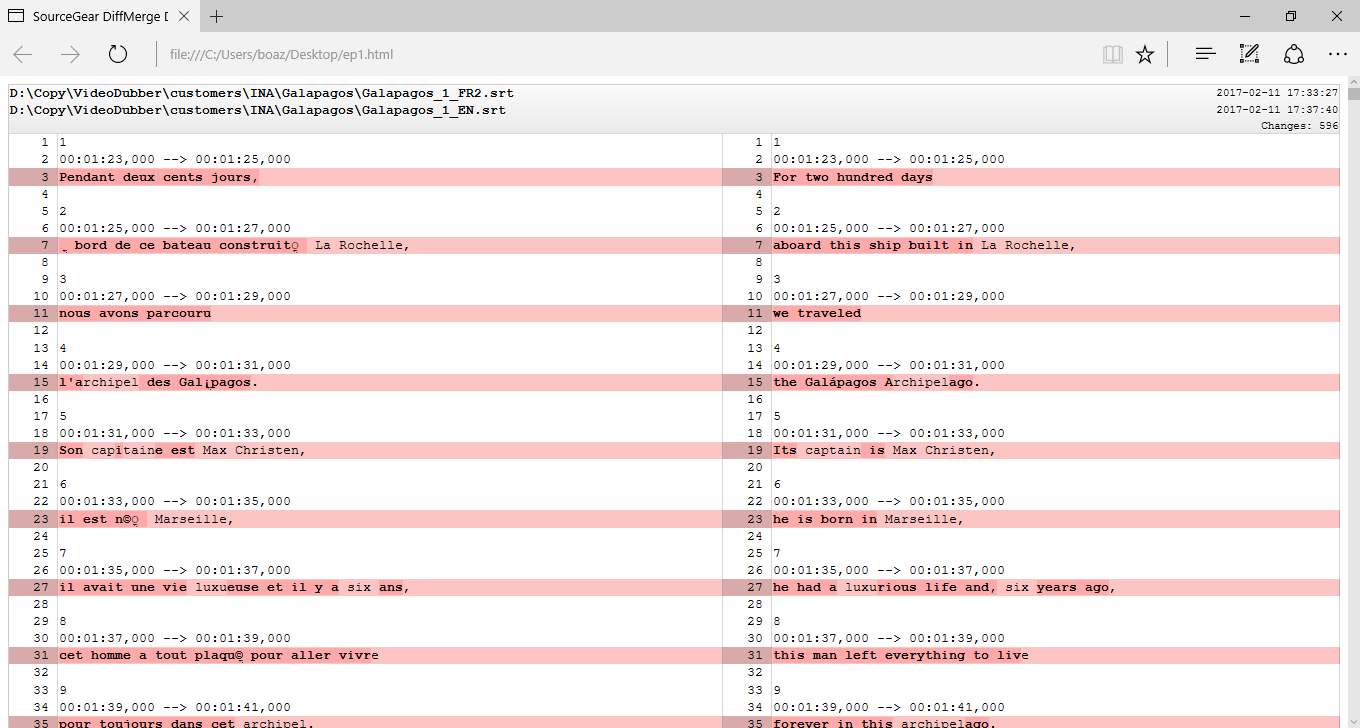Select the SourceGear DiffMerge tab
Screen dimensions: 1360x728
point(100,16)
